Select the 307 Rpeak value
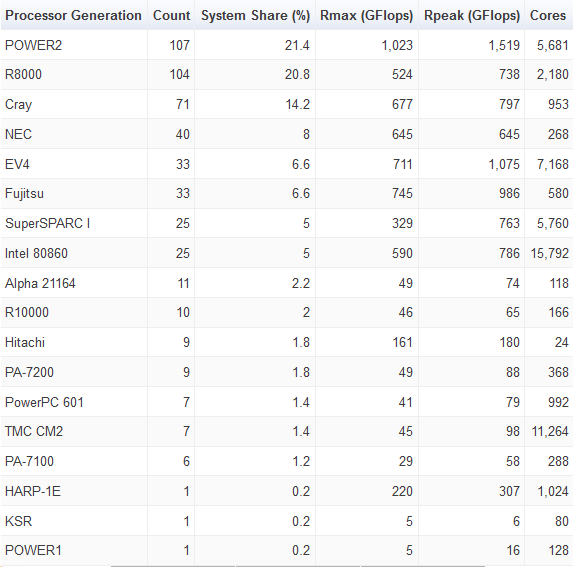573x567 pixels. click(x=509, y=492)
